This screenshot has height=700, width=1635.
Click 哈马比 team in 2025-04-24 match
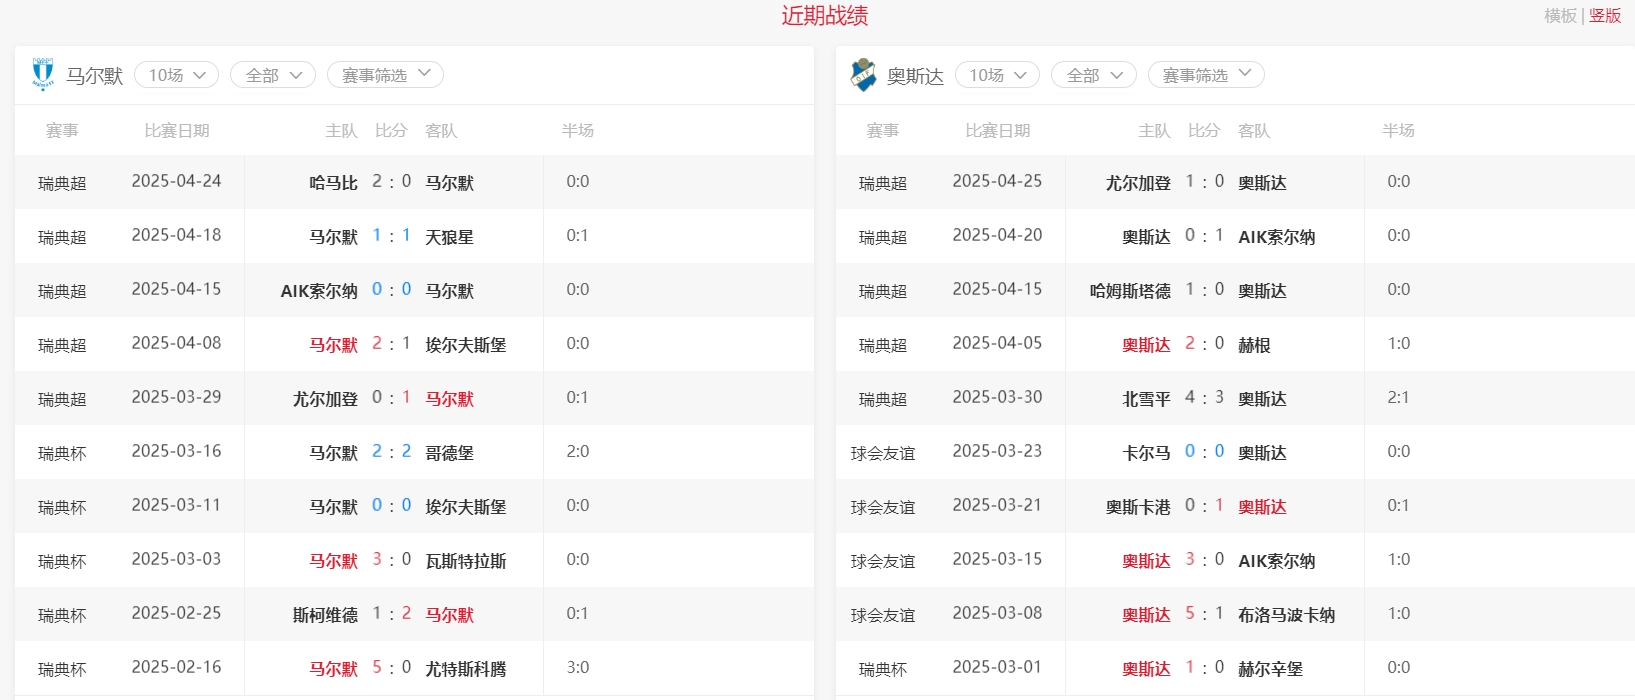point(333,183)
